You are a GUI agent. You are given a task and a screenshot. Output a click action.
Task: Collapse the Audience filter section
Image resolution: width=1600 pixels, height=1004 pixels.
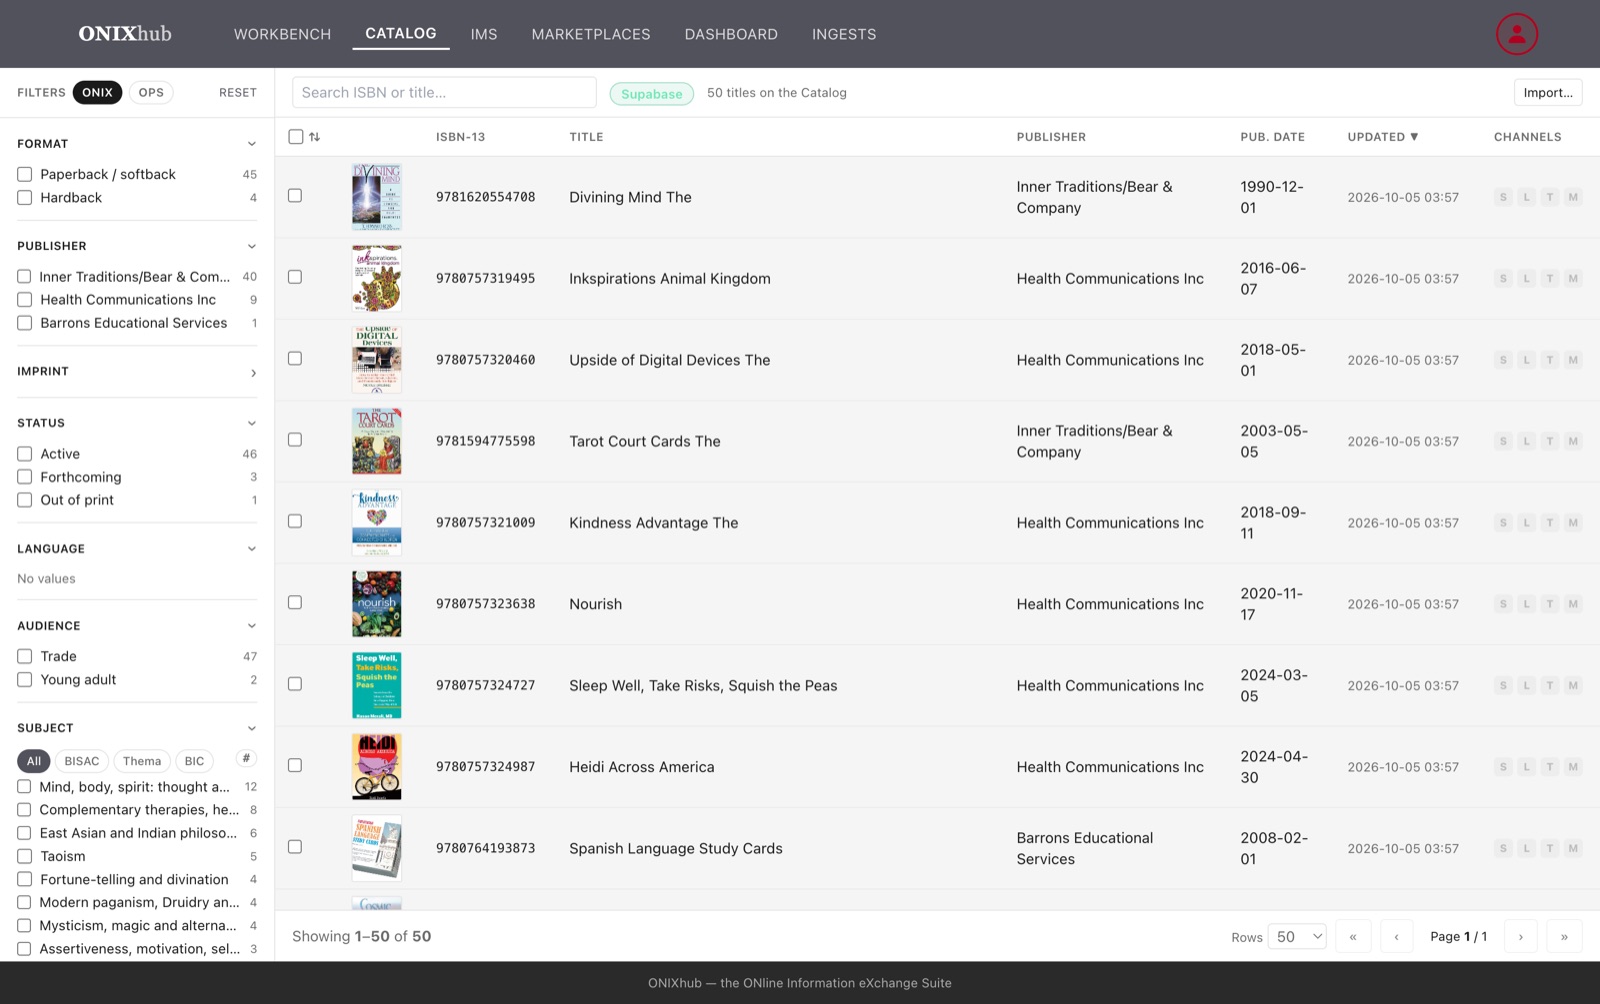pos(252,626)
